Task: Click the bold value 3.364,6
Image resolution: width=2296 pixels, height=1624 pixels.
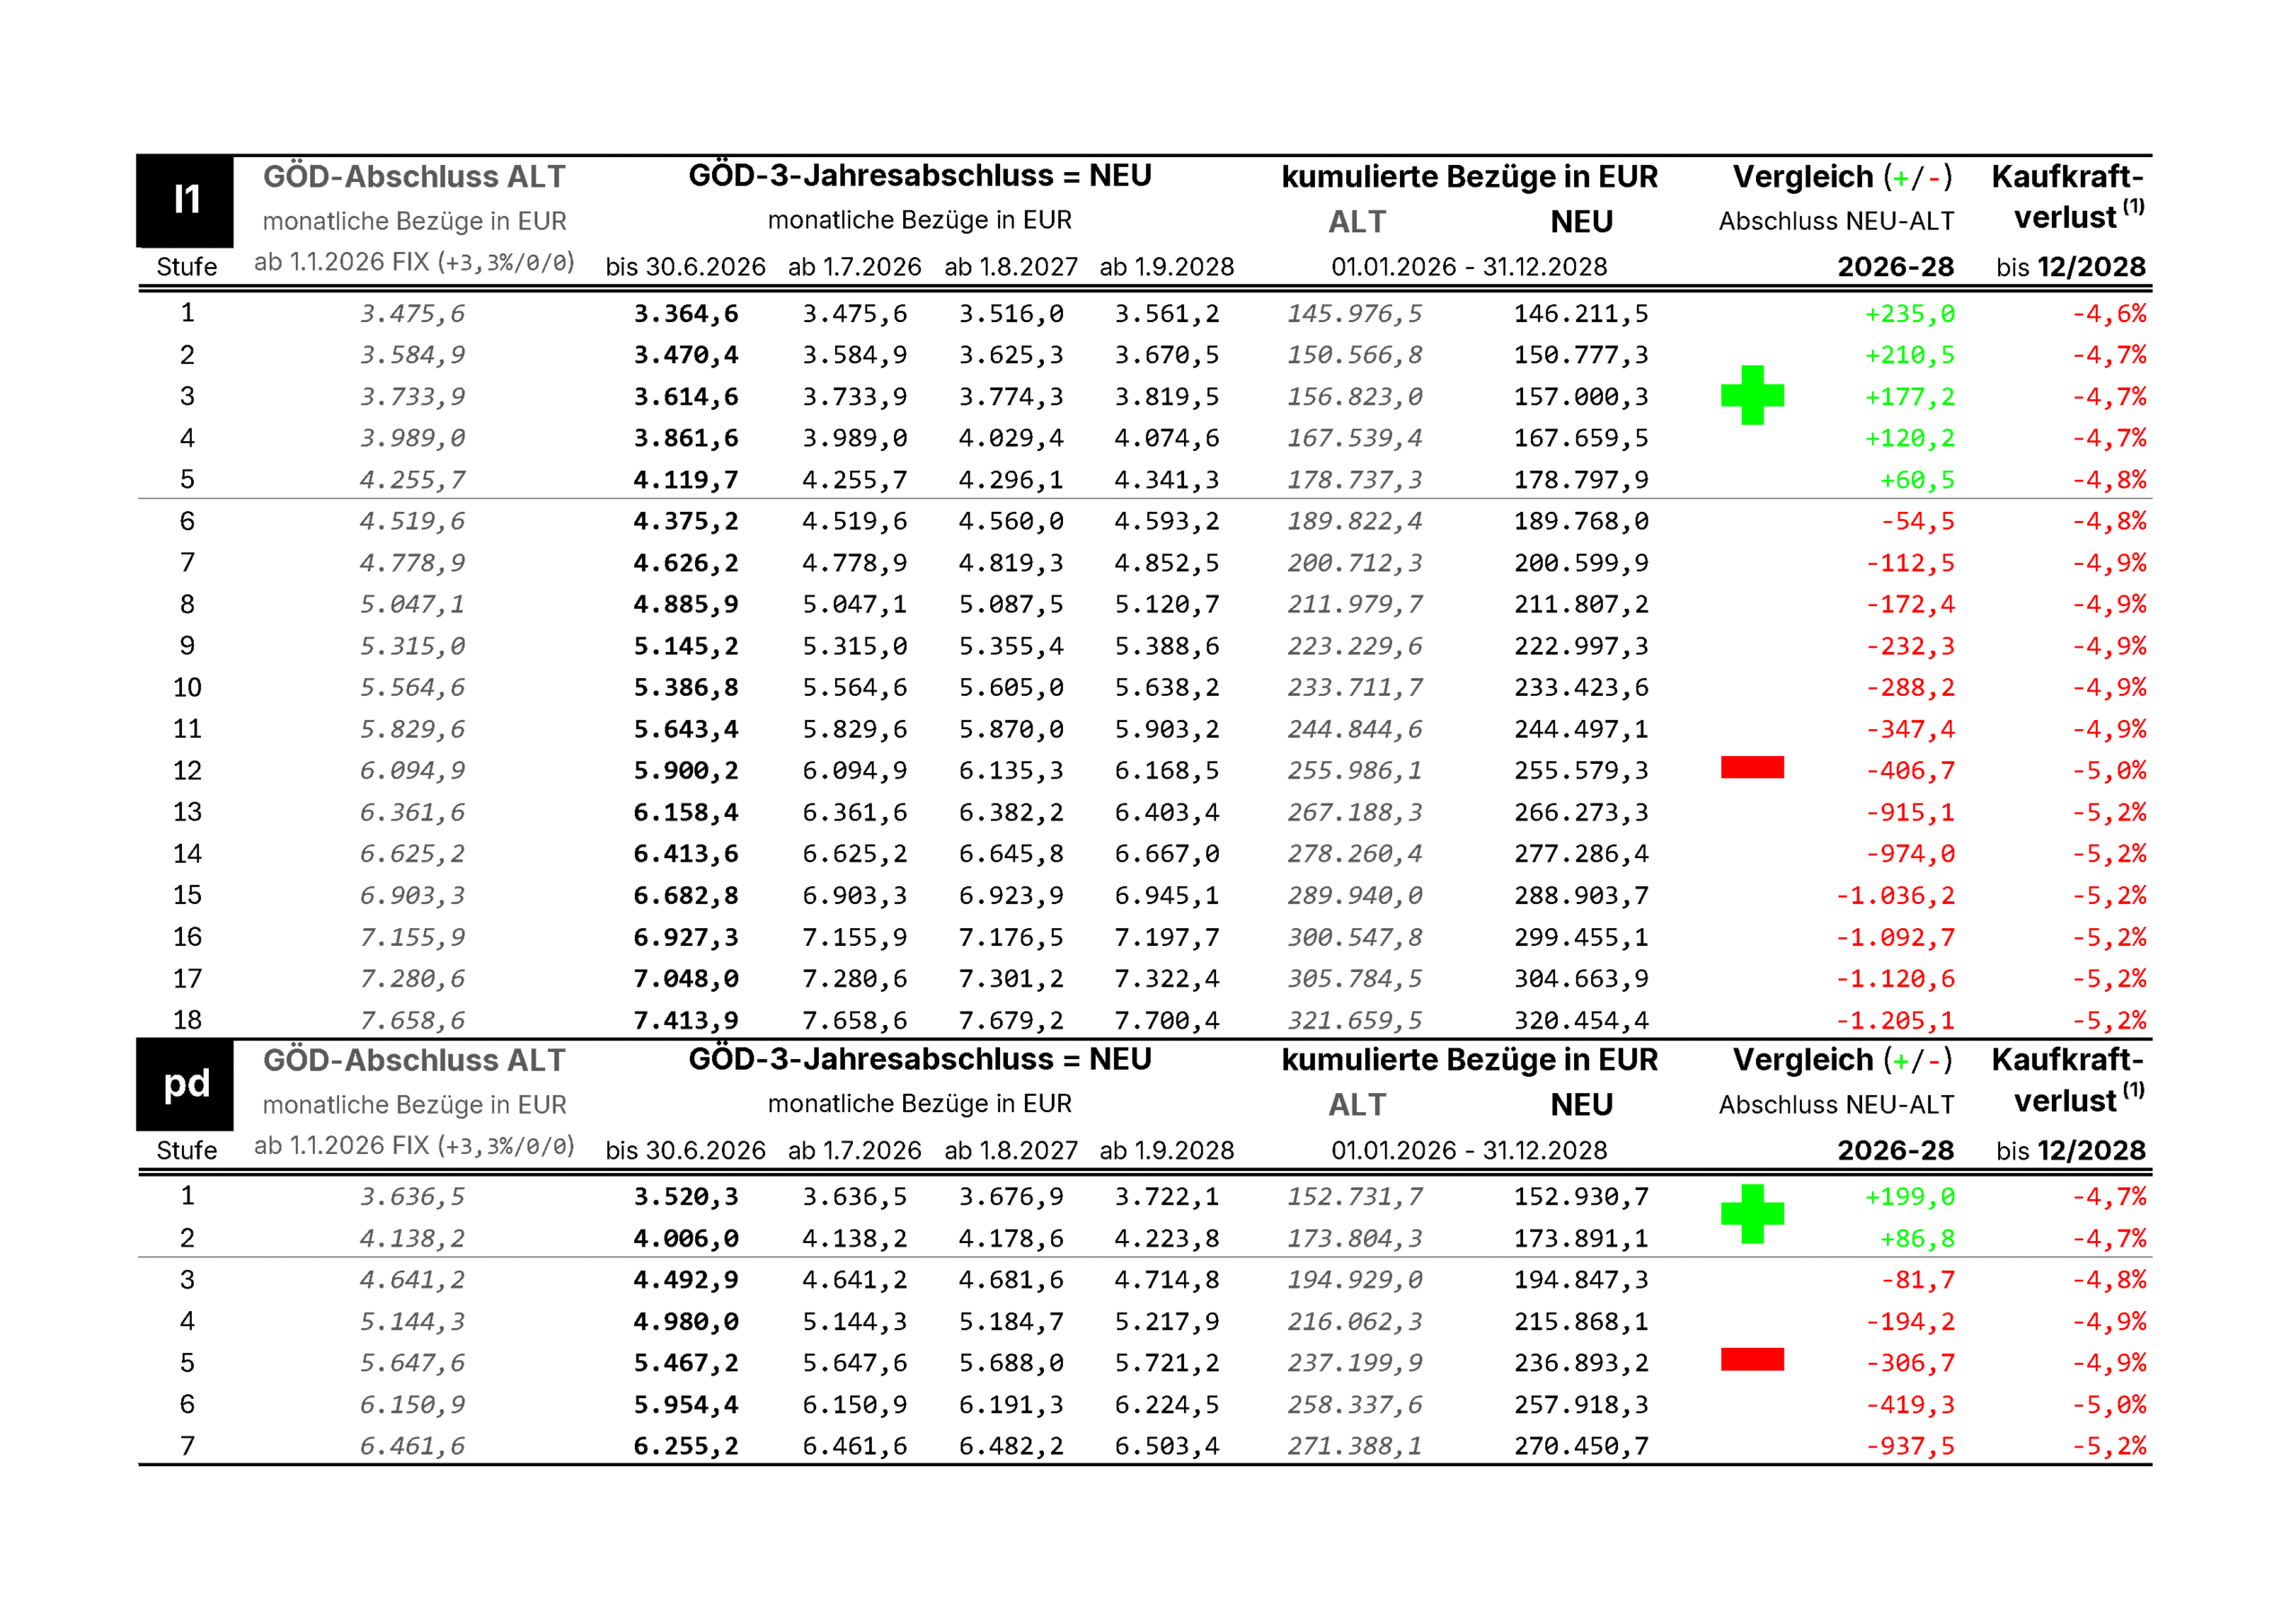Action: 686,314
